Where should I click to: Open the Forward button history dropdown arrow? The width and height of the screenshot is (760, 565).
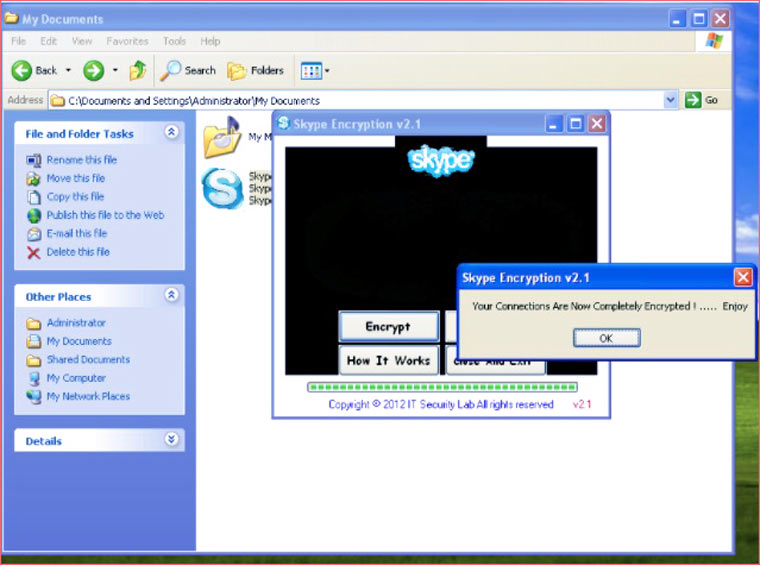115,71
